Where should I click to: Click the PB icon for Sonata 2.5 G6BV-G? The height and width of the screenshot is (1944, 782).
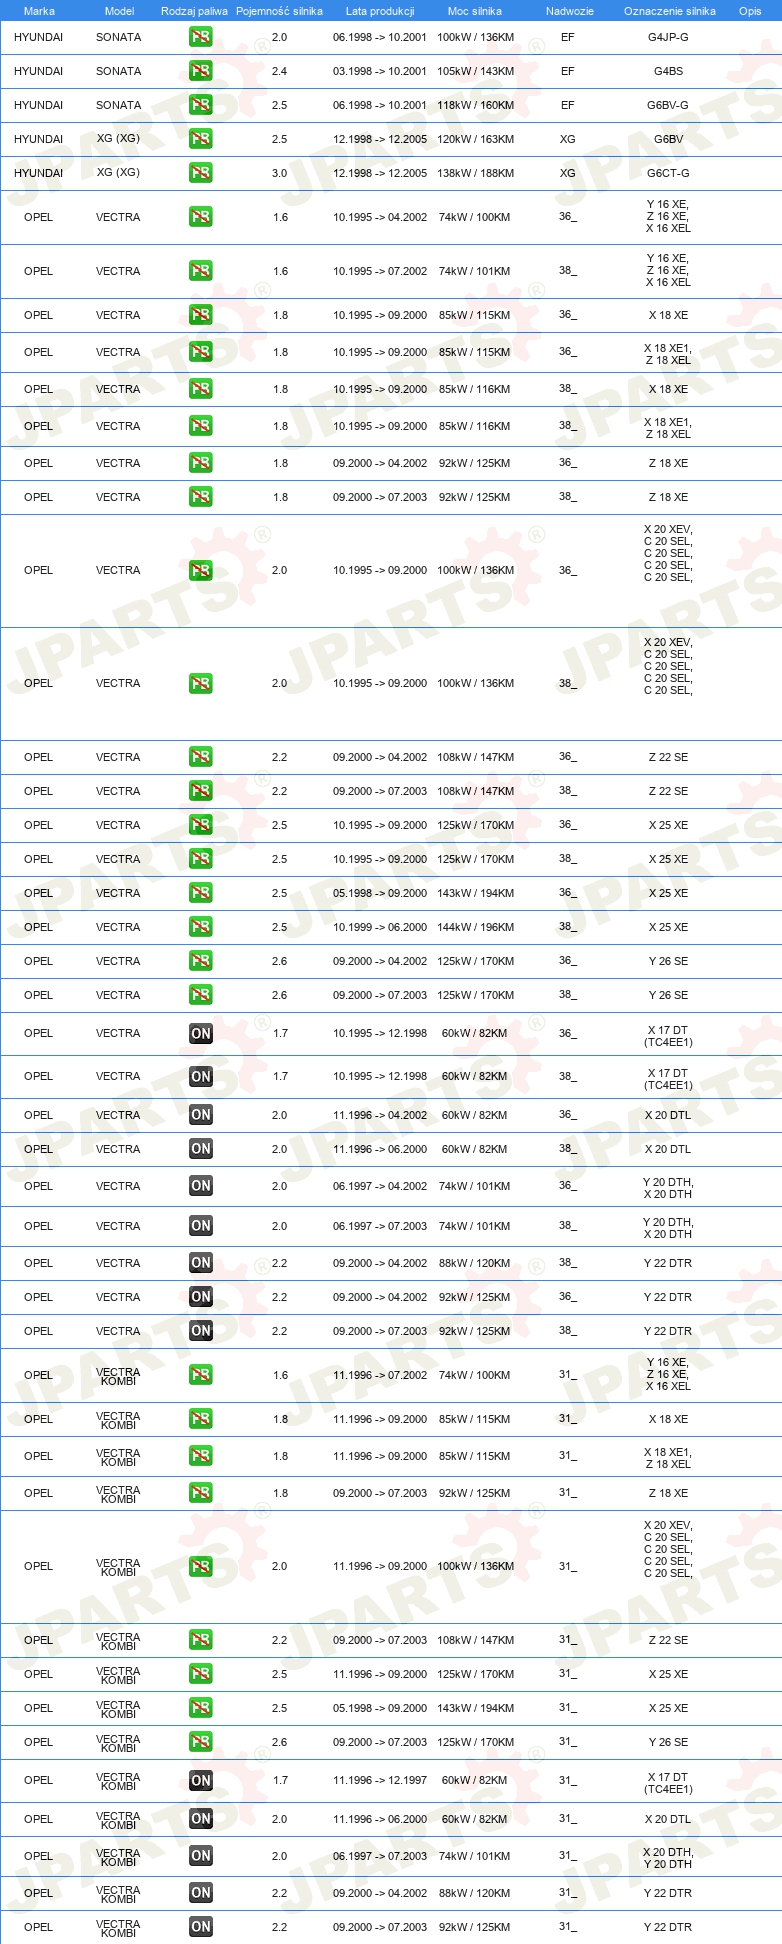click(x=200, y=105)
